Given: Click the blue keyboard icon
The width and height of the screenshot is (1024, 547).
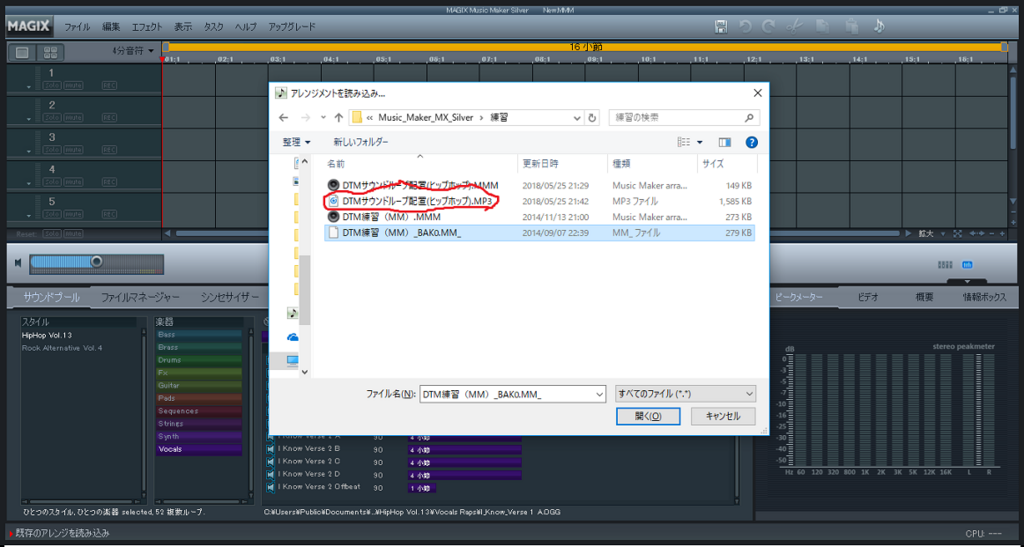Looking at the screenshot, I should (x=967, y=265).
